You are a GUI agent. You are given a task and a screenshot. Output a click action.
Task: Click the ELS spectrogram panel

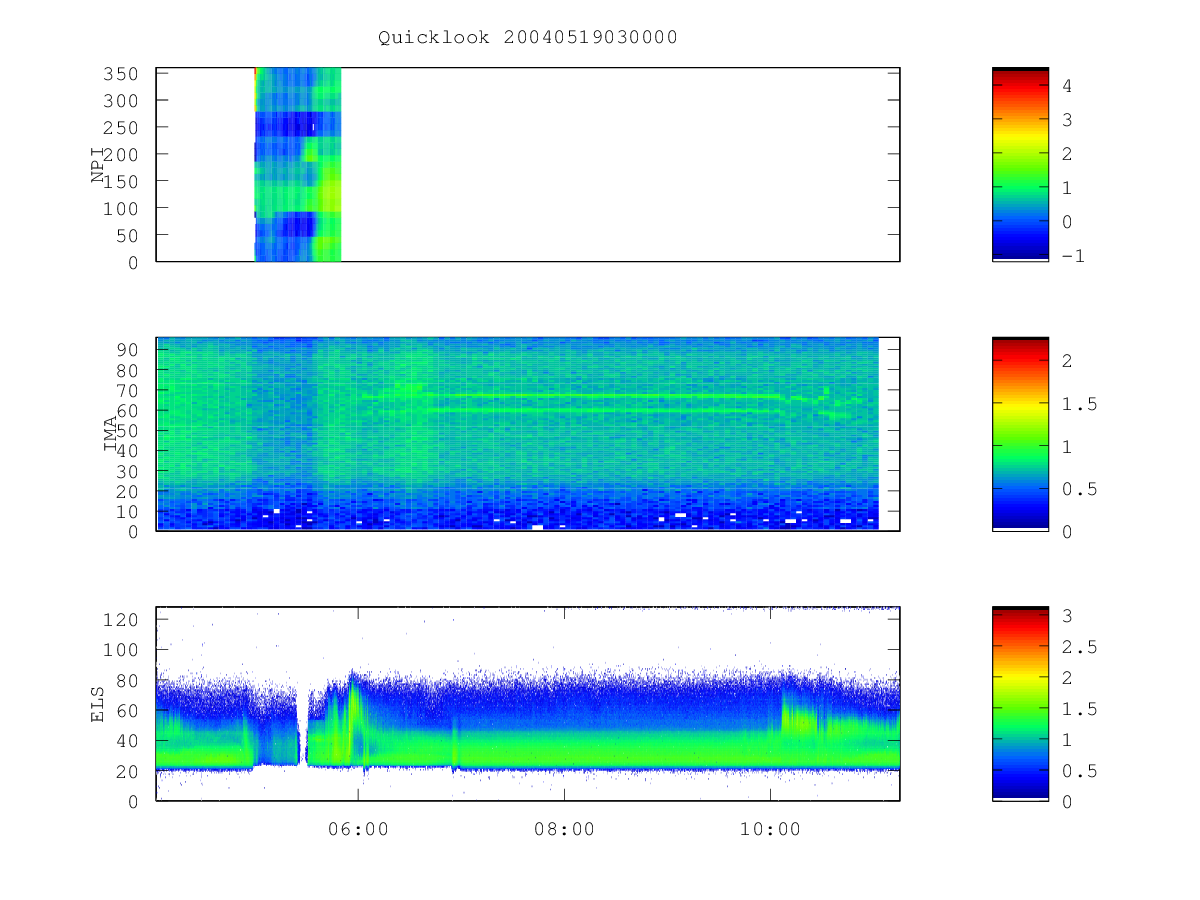coord(528,703)
